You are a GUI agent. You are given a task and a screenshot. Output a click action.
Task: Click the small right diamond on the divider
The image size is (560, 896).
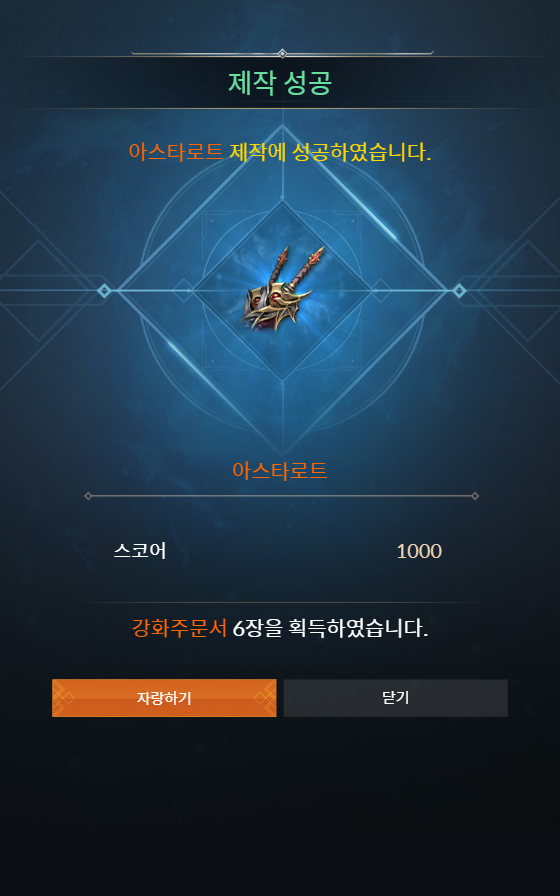tap(475, 496)
